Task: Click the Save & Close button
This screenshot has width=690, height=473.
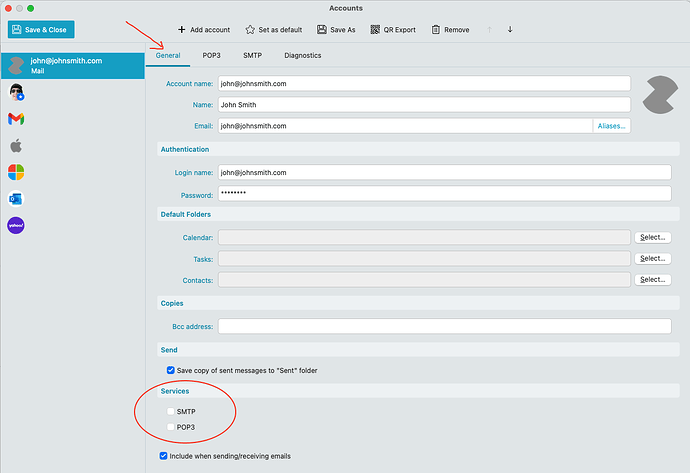Action: pyautogui.click(x=41, y=30)
